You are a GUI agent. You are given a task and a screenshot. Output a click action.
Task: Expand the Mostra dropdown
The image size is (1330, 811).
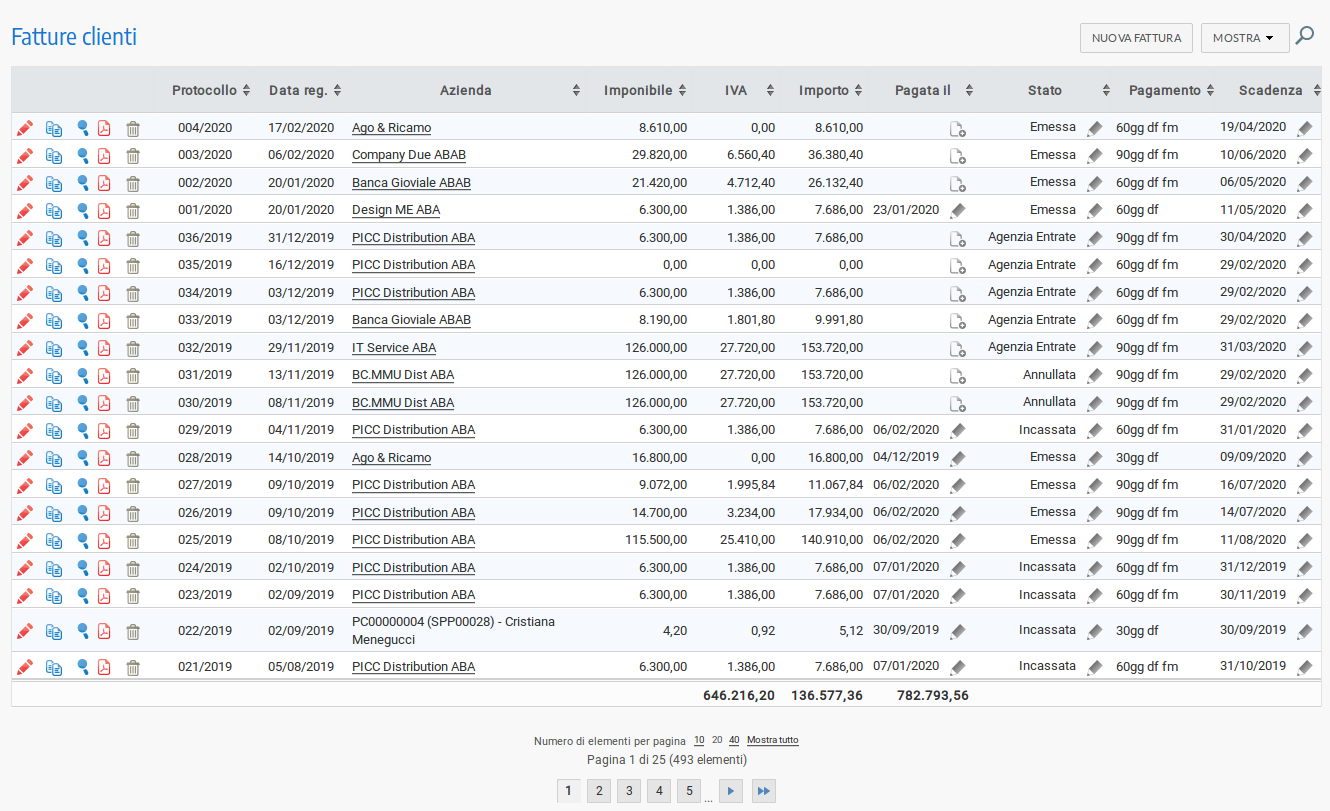click(x=1244, y=38)
